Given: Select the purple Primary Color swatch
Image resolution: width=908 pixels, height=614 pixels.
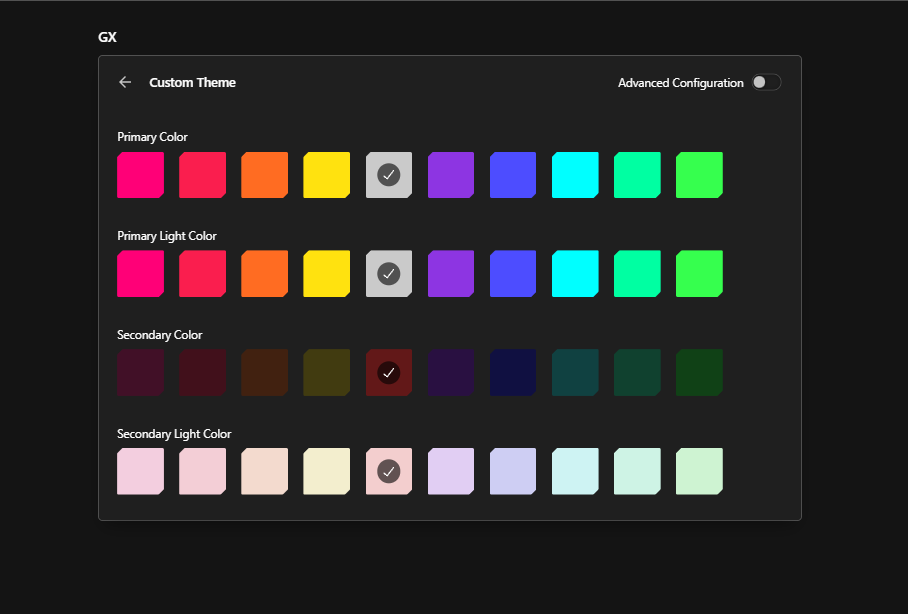Looking at the screenshot, I should pyautogui.click(x=451, y=175).
